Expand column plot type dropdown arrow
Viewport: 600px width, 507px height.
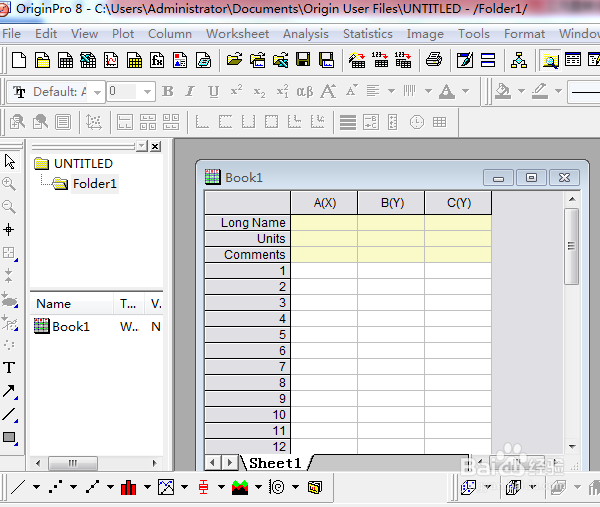(x=147, y=487)
